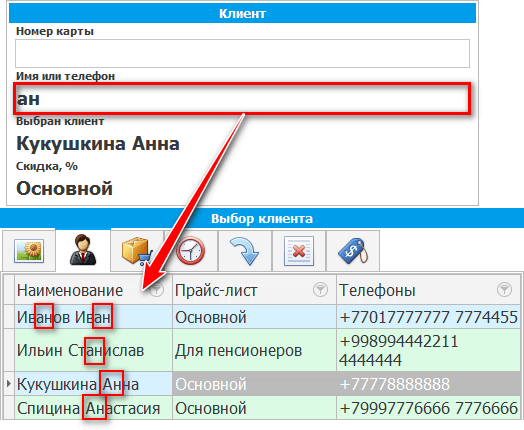Click the Выбор клиента panel header
The width and height of the screenshot is (524, 430).
click(x=262, y=219)
